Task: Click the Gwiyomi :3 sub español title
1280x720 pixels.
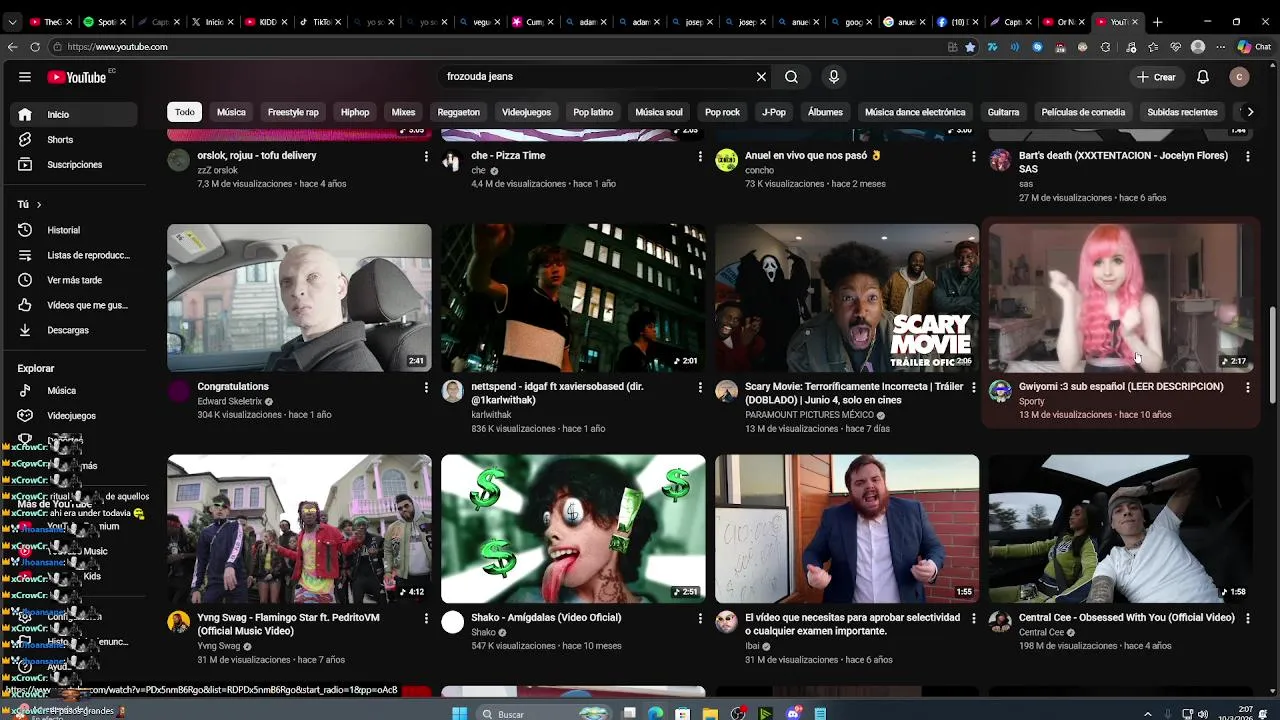Action: point(1121,387)
